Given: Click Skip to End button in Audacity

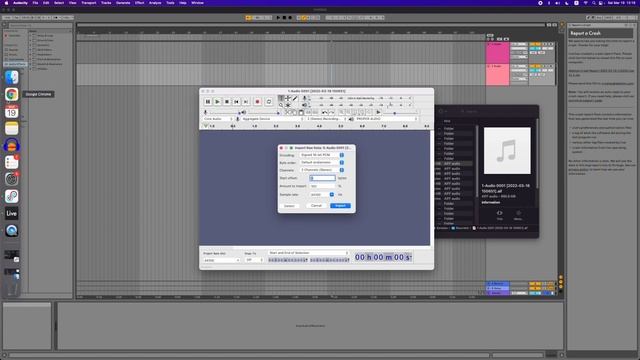Looking at the screenshot, I should click(246, 102).
